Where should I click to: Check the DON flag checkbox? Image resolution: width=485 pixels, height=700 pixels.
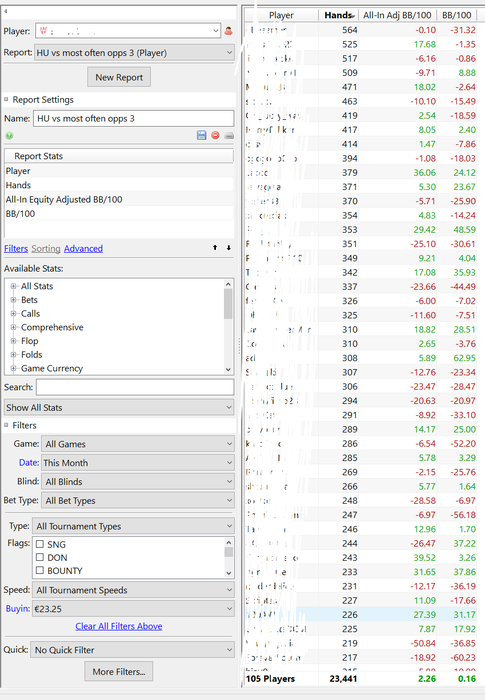click(40, 557)
